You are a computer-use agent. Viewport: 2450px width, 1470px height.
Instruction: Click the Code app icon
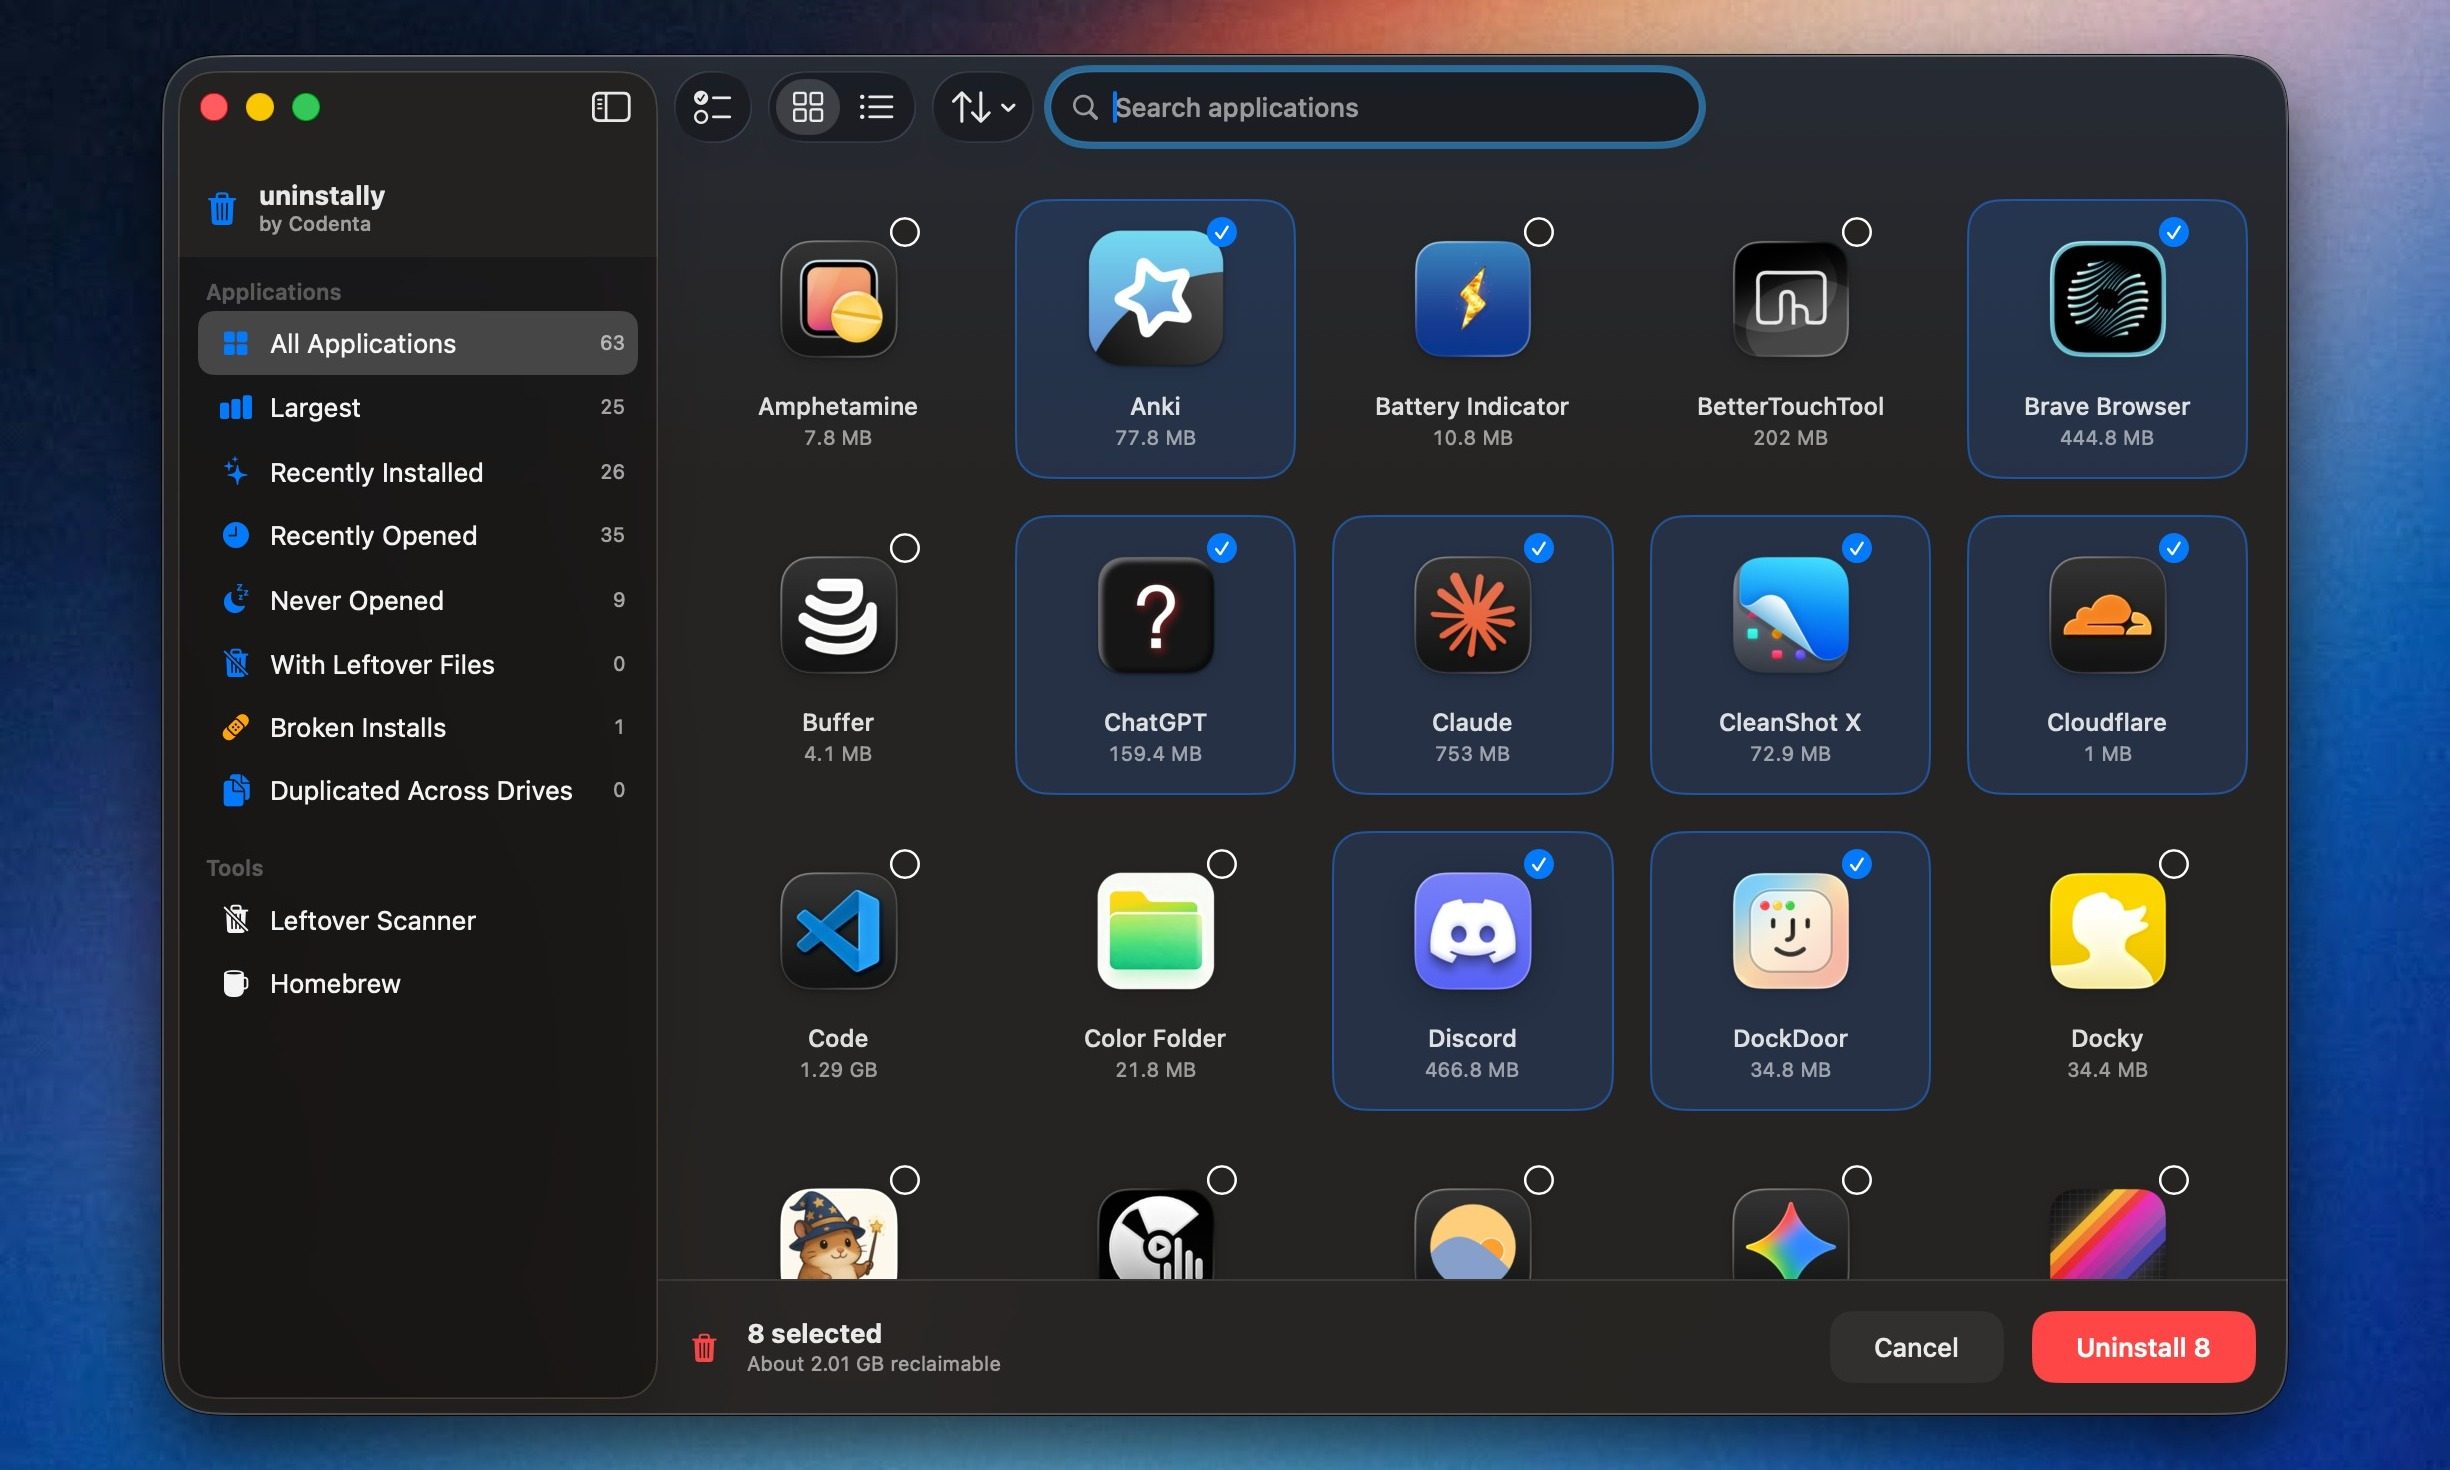838,931
